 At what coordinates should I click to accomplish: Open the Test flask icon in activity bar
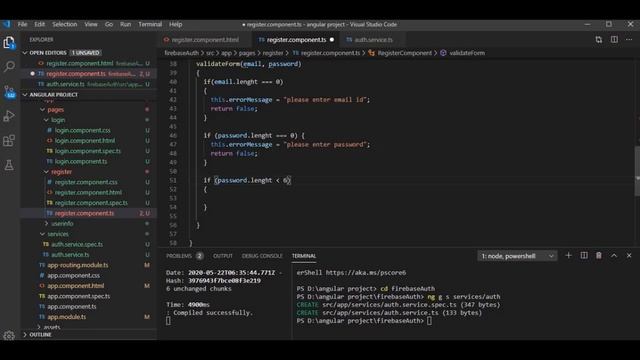click(x=9, y=165)
